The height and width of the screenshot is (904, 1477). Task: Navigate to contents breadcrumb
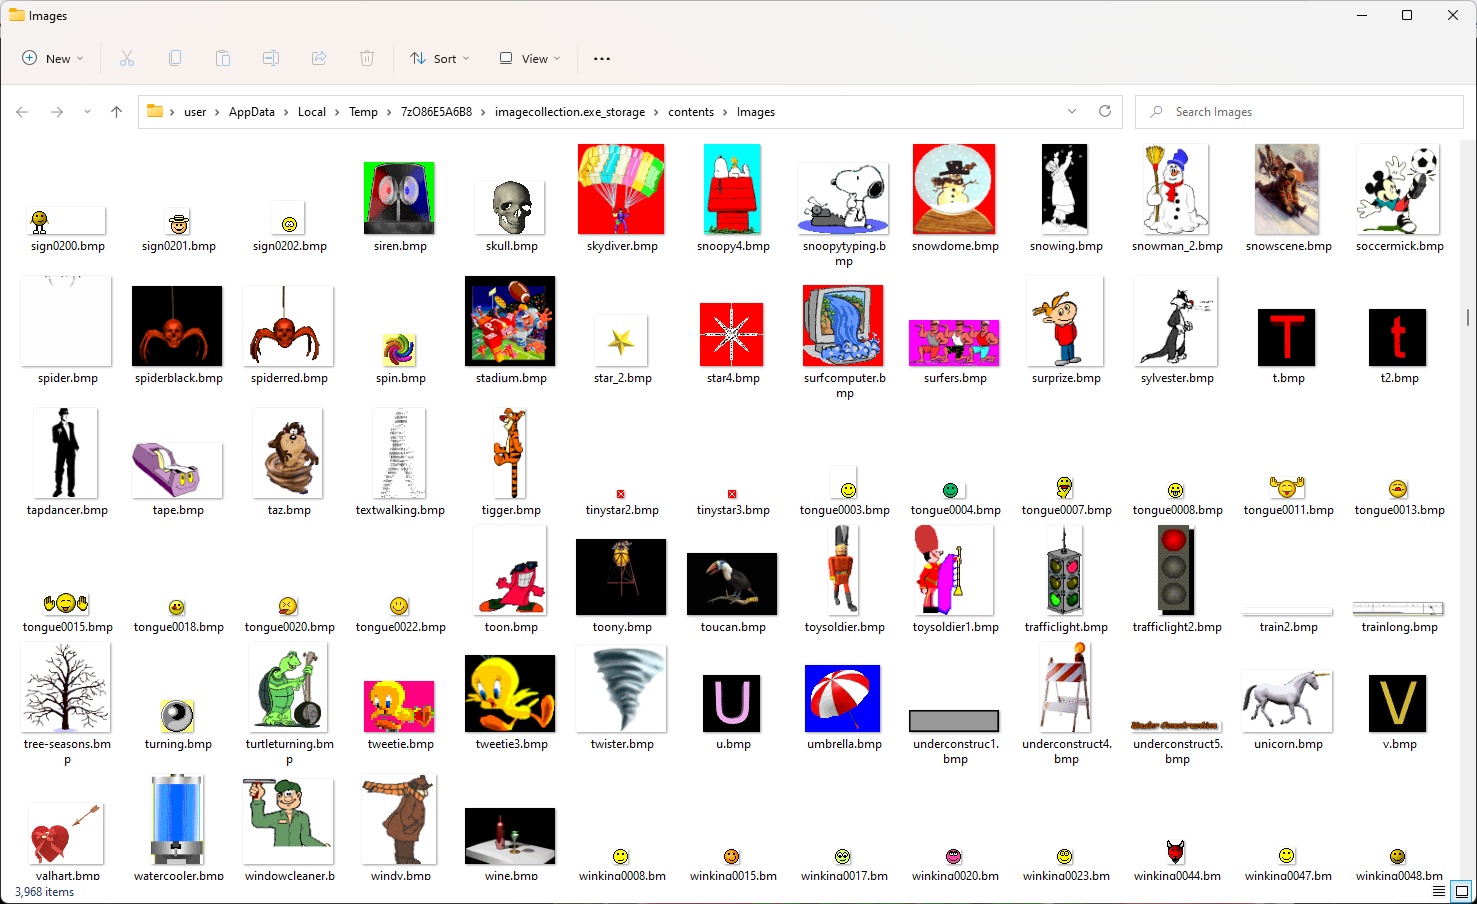point(691,112)
